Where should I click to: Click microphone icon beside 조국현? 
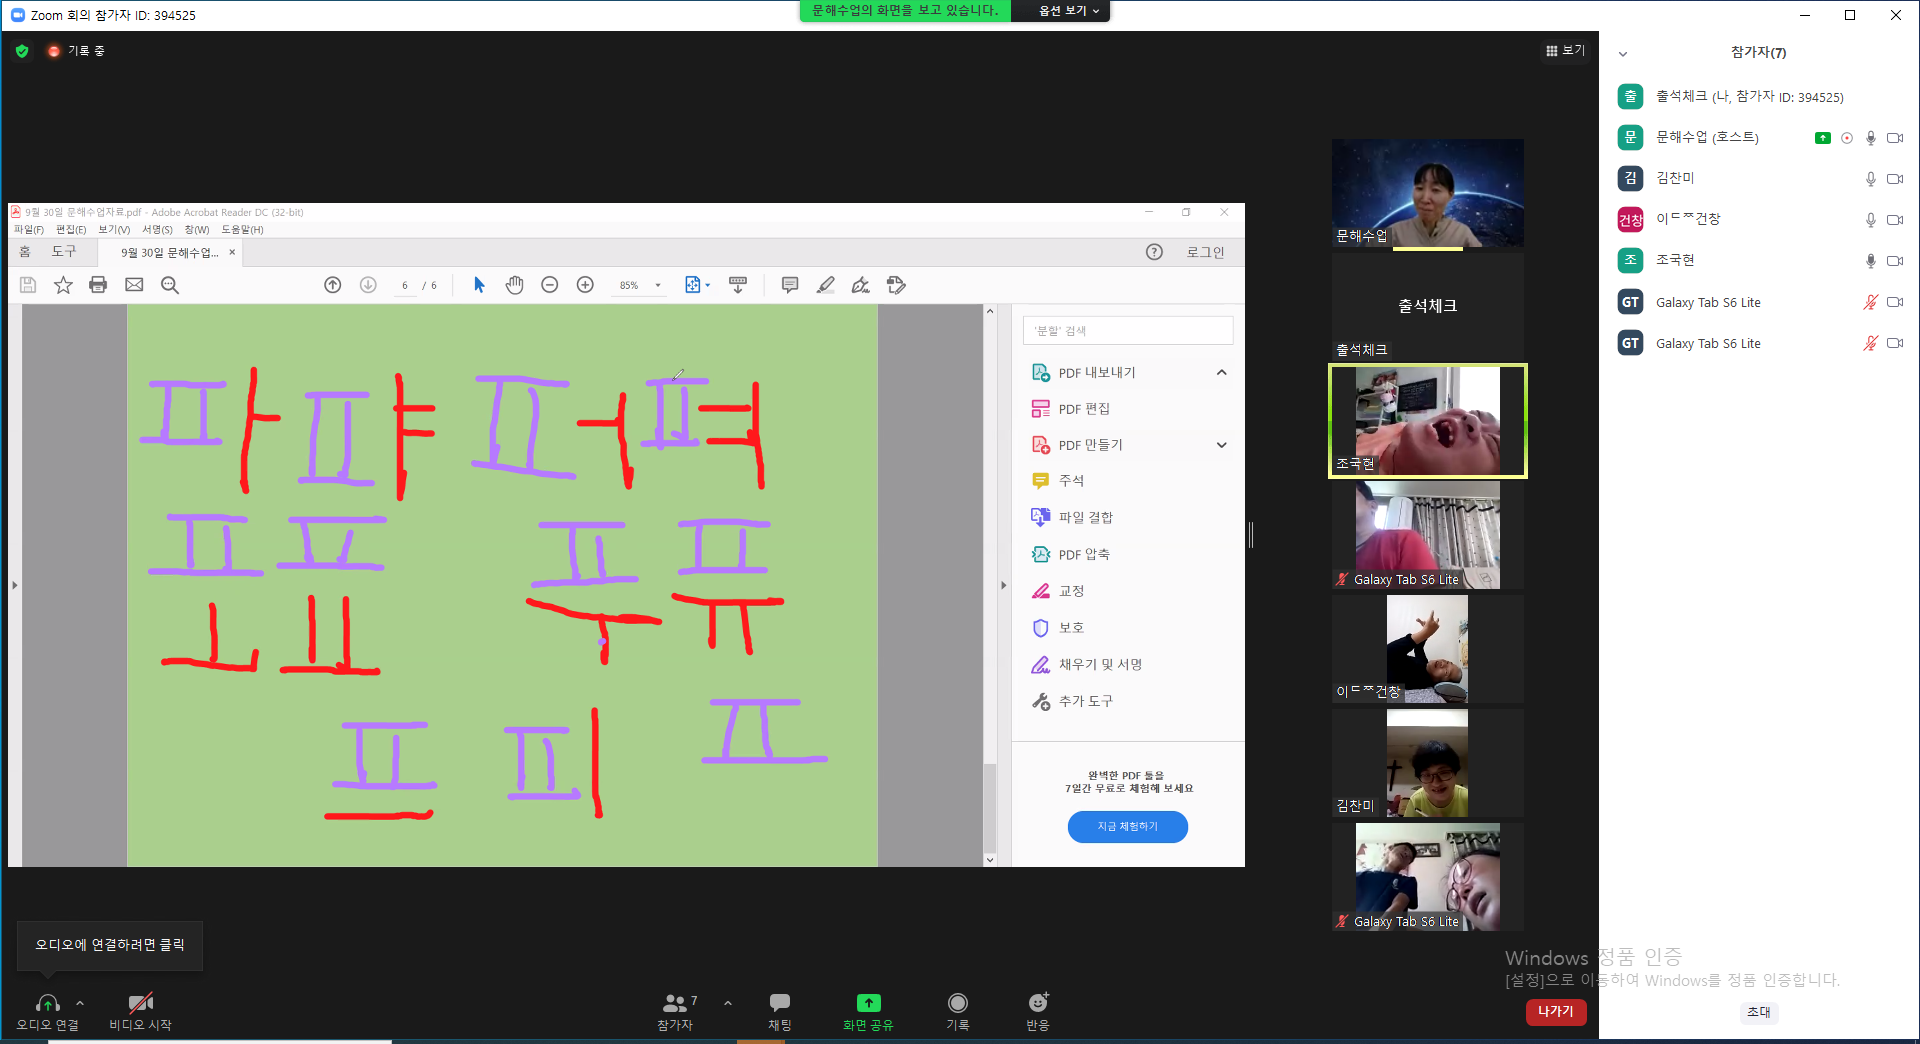1870,261
